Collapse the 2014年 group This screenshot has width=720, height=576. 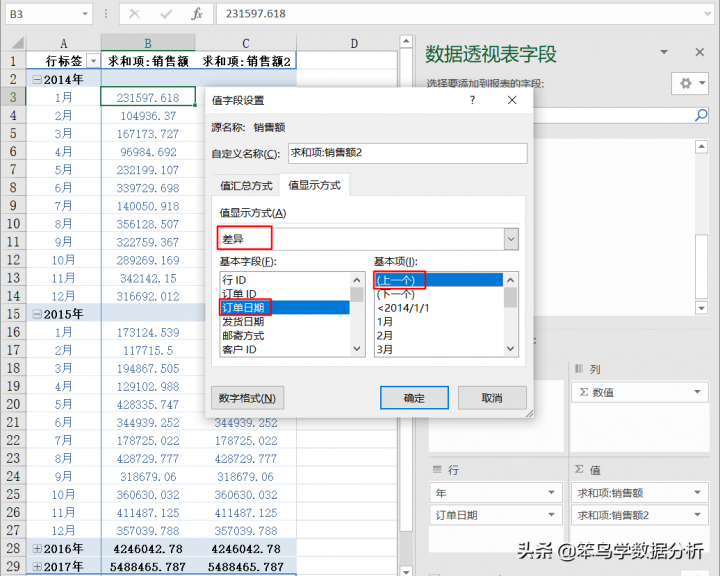point(37,79)
